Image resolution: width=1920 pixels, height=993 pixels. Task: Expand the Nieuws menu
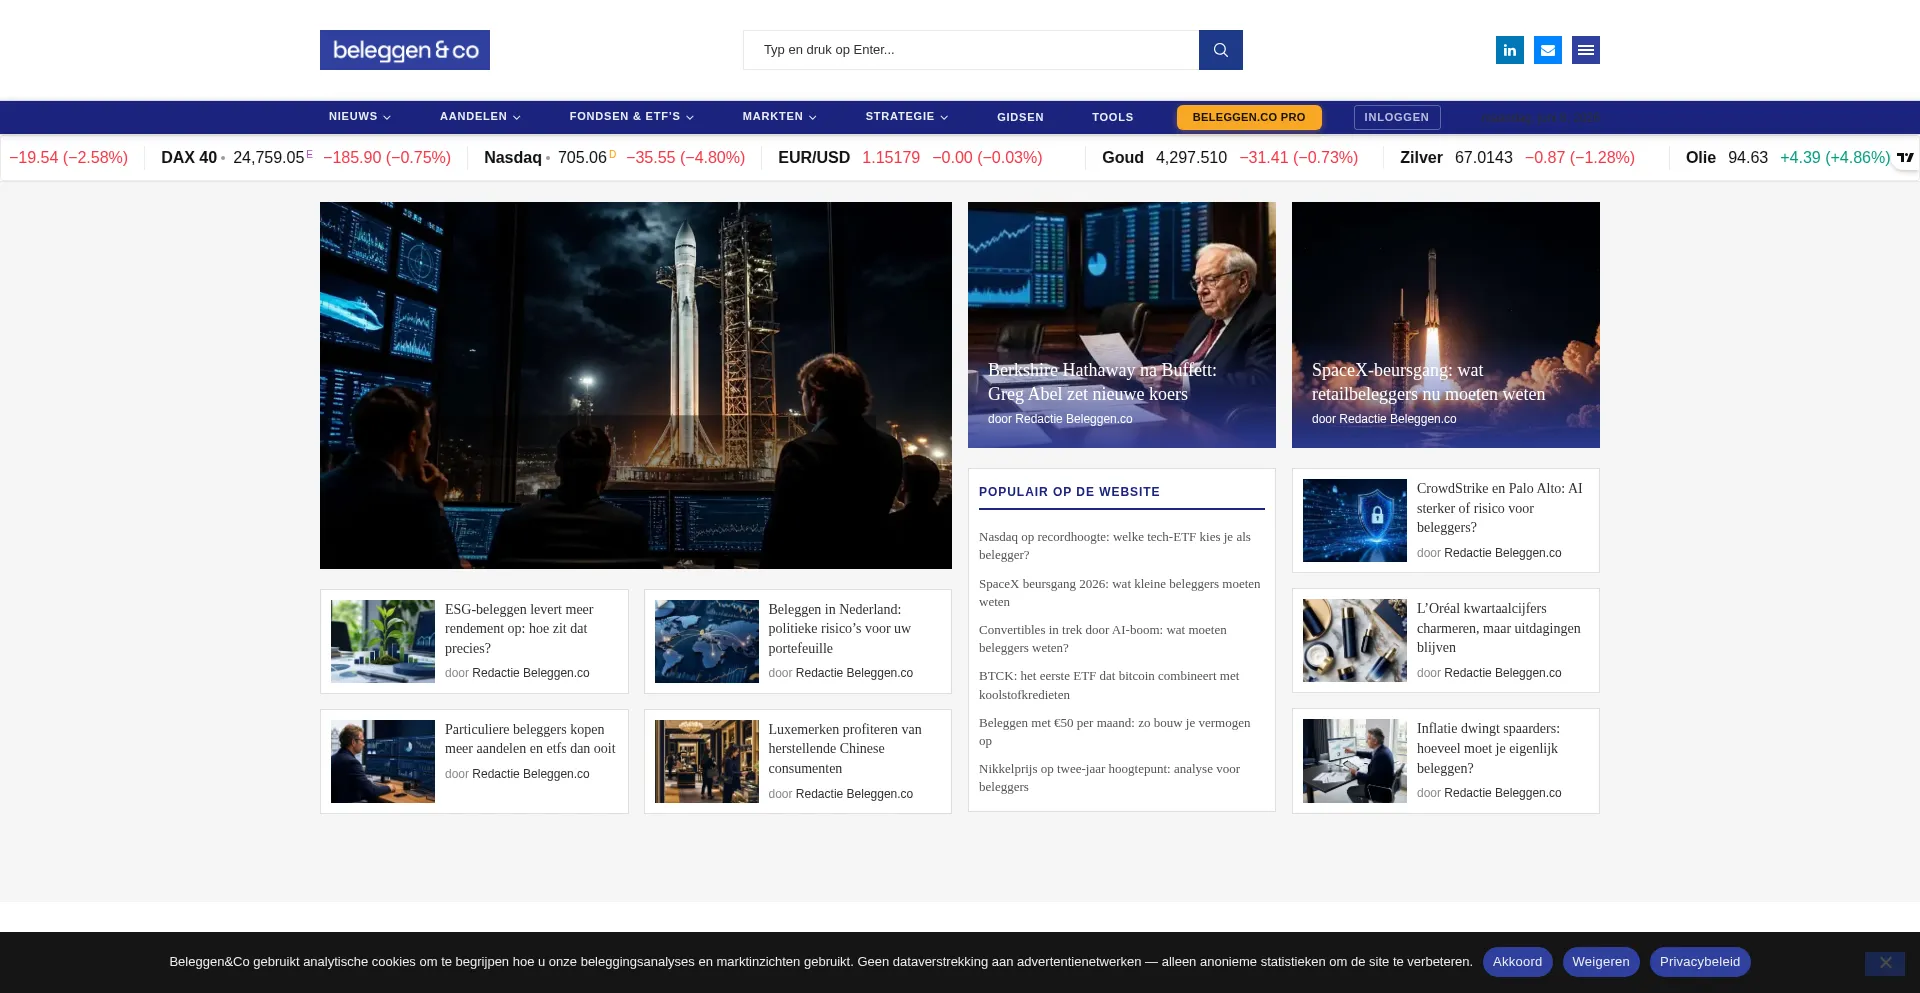359,117
